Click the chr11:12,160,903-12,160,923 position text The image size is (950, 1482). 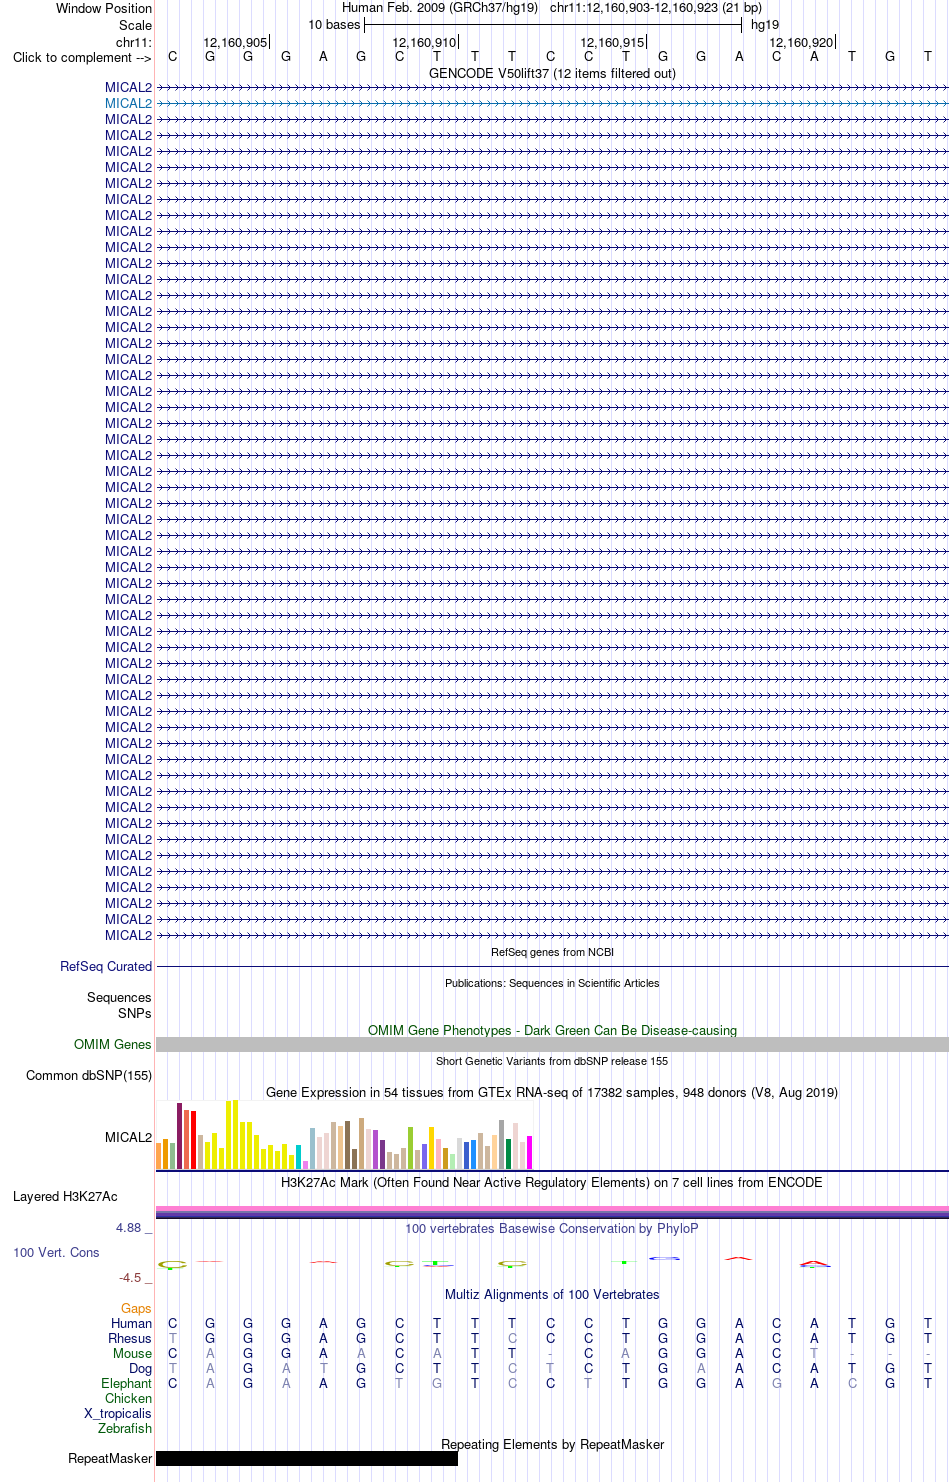656,8
